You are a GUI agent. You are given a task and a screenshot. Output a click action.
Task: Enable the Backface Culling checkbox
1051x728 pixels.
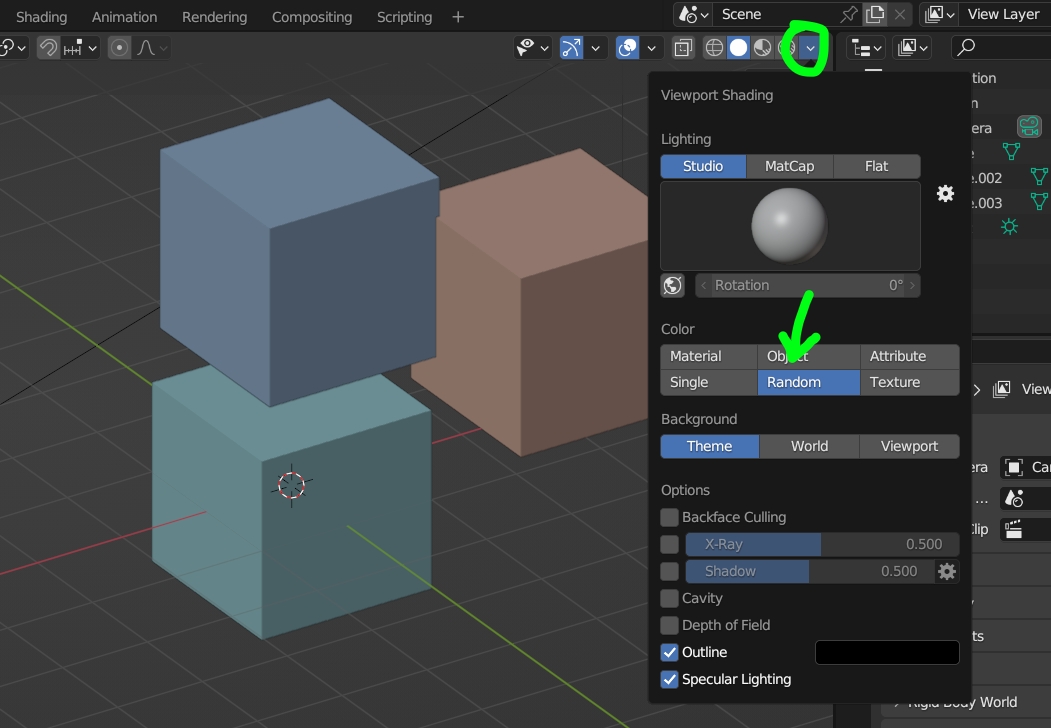coord(668,517)
